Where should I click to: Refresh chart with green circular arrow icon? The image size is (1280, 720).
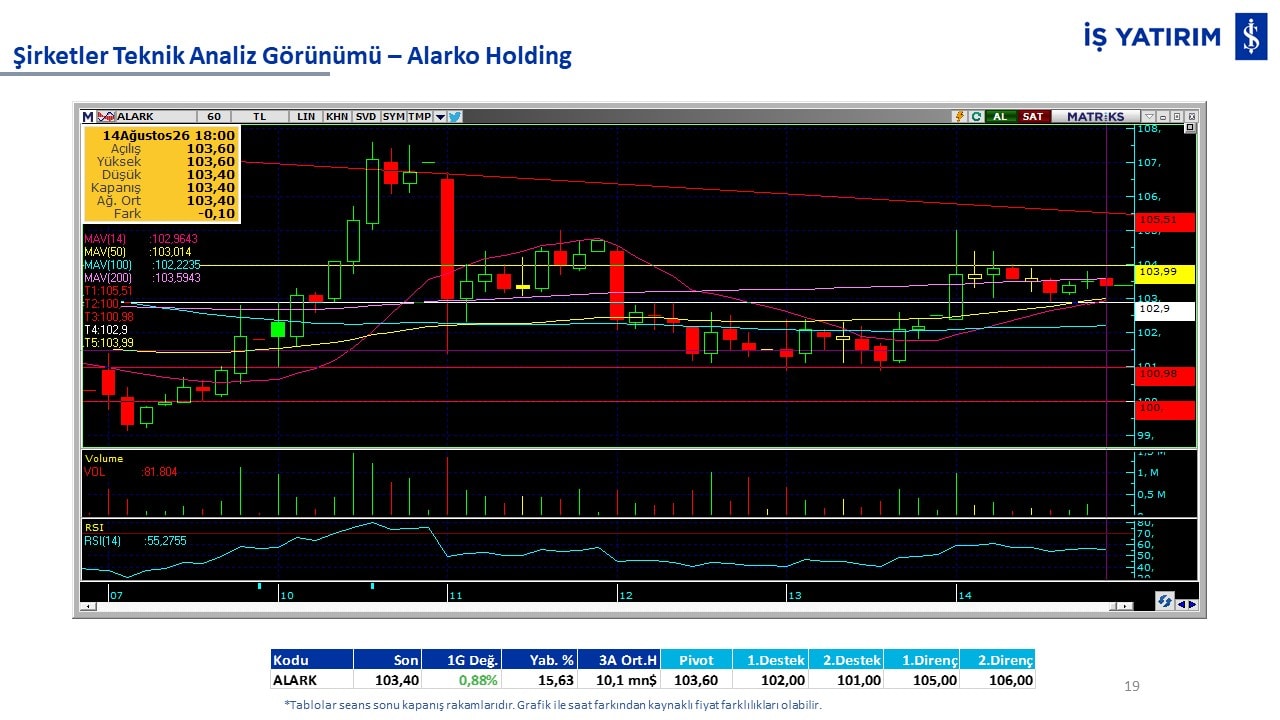975,117
